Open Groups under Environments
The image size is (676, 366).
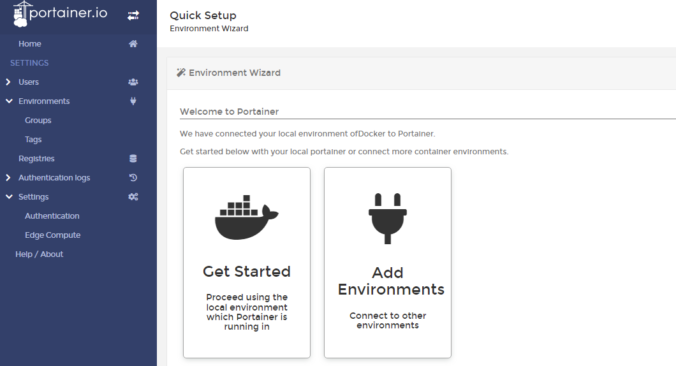(38, 120)
